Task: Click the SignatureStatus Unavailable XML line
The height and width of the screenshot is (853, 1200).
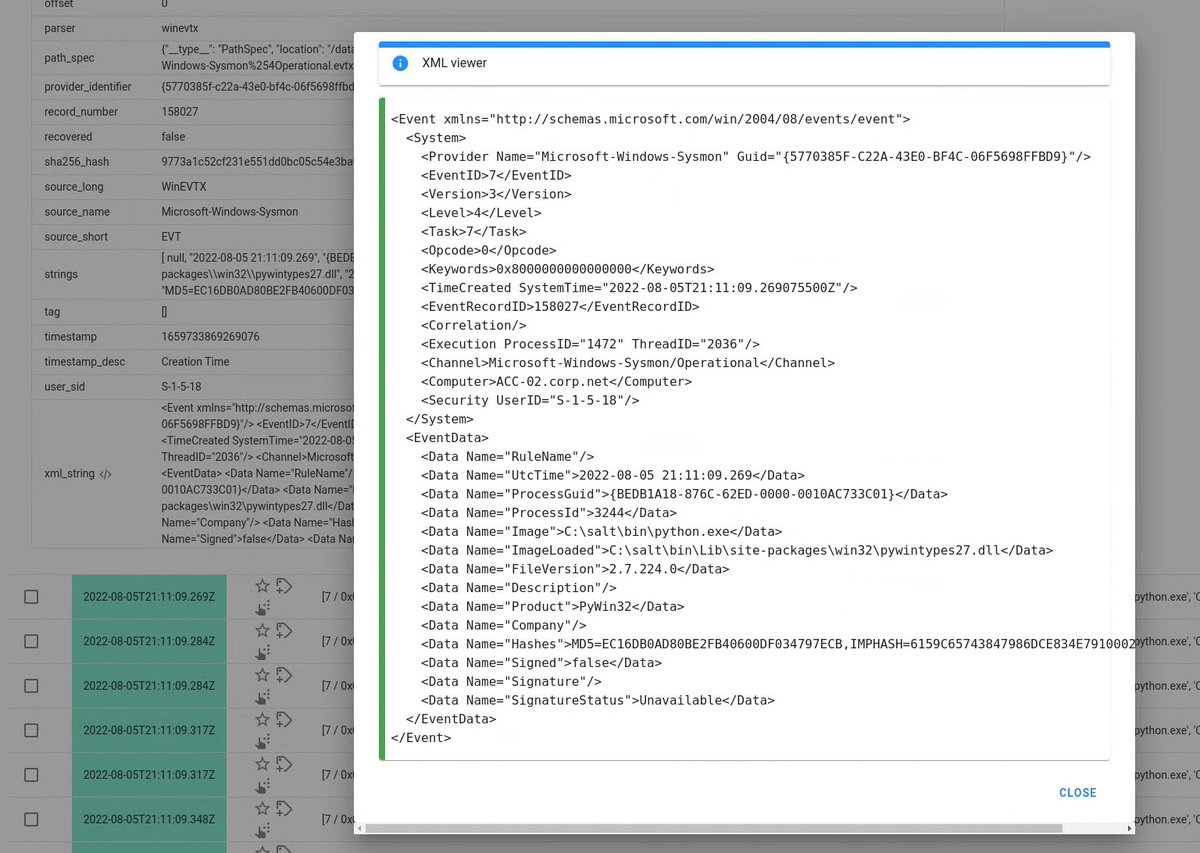Action: [x=598, y=701]
